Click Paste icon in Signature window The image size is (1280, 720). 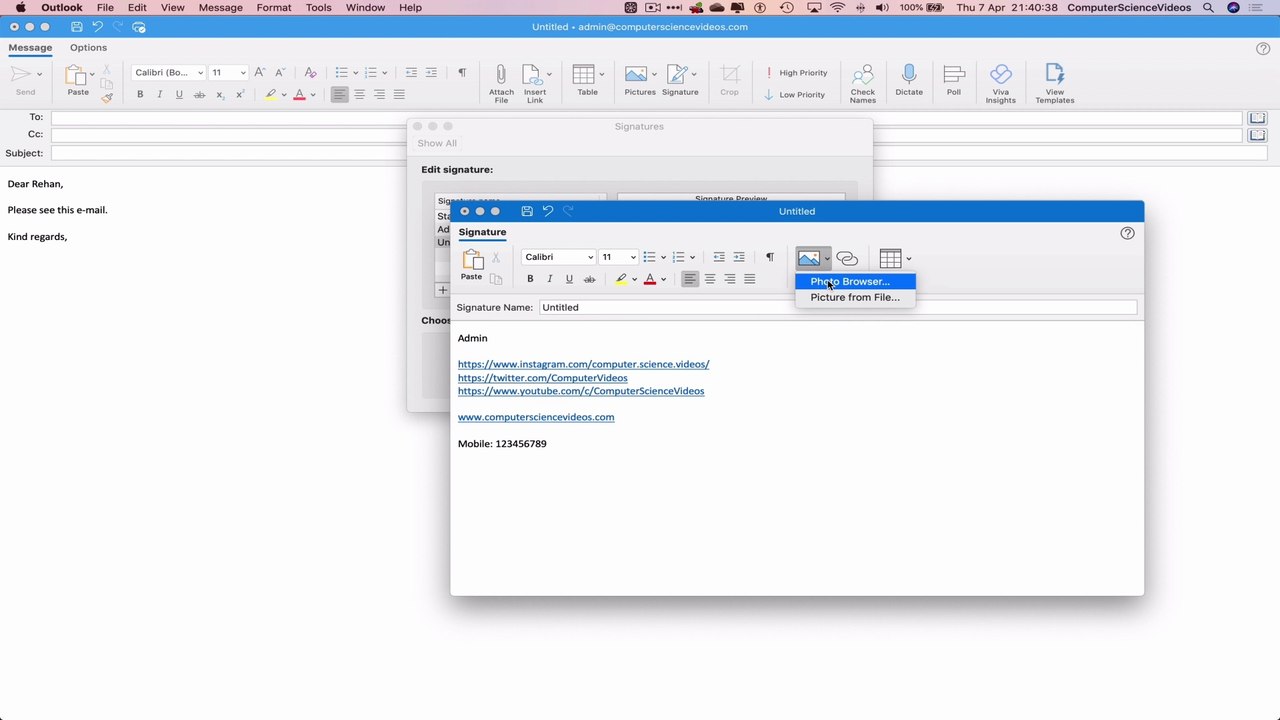472,264
